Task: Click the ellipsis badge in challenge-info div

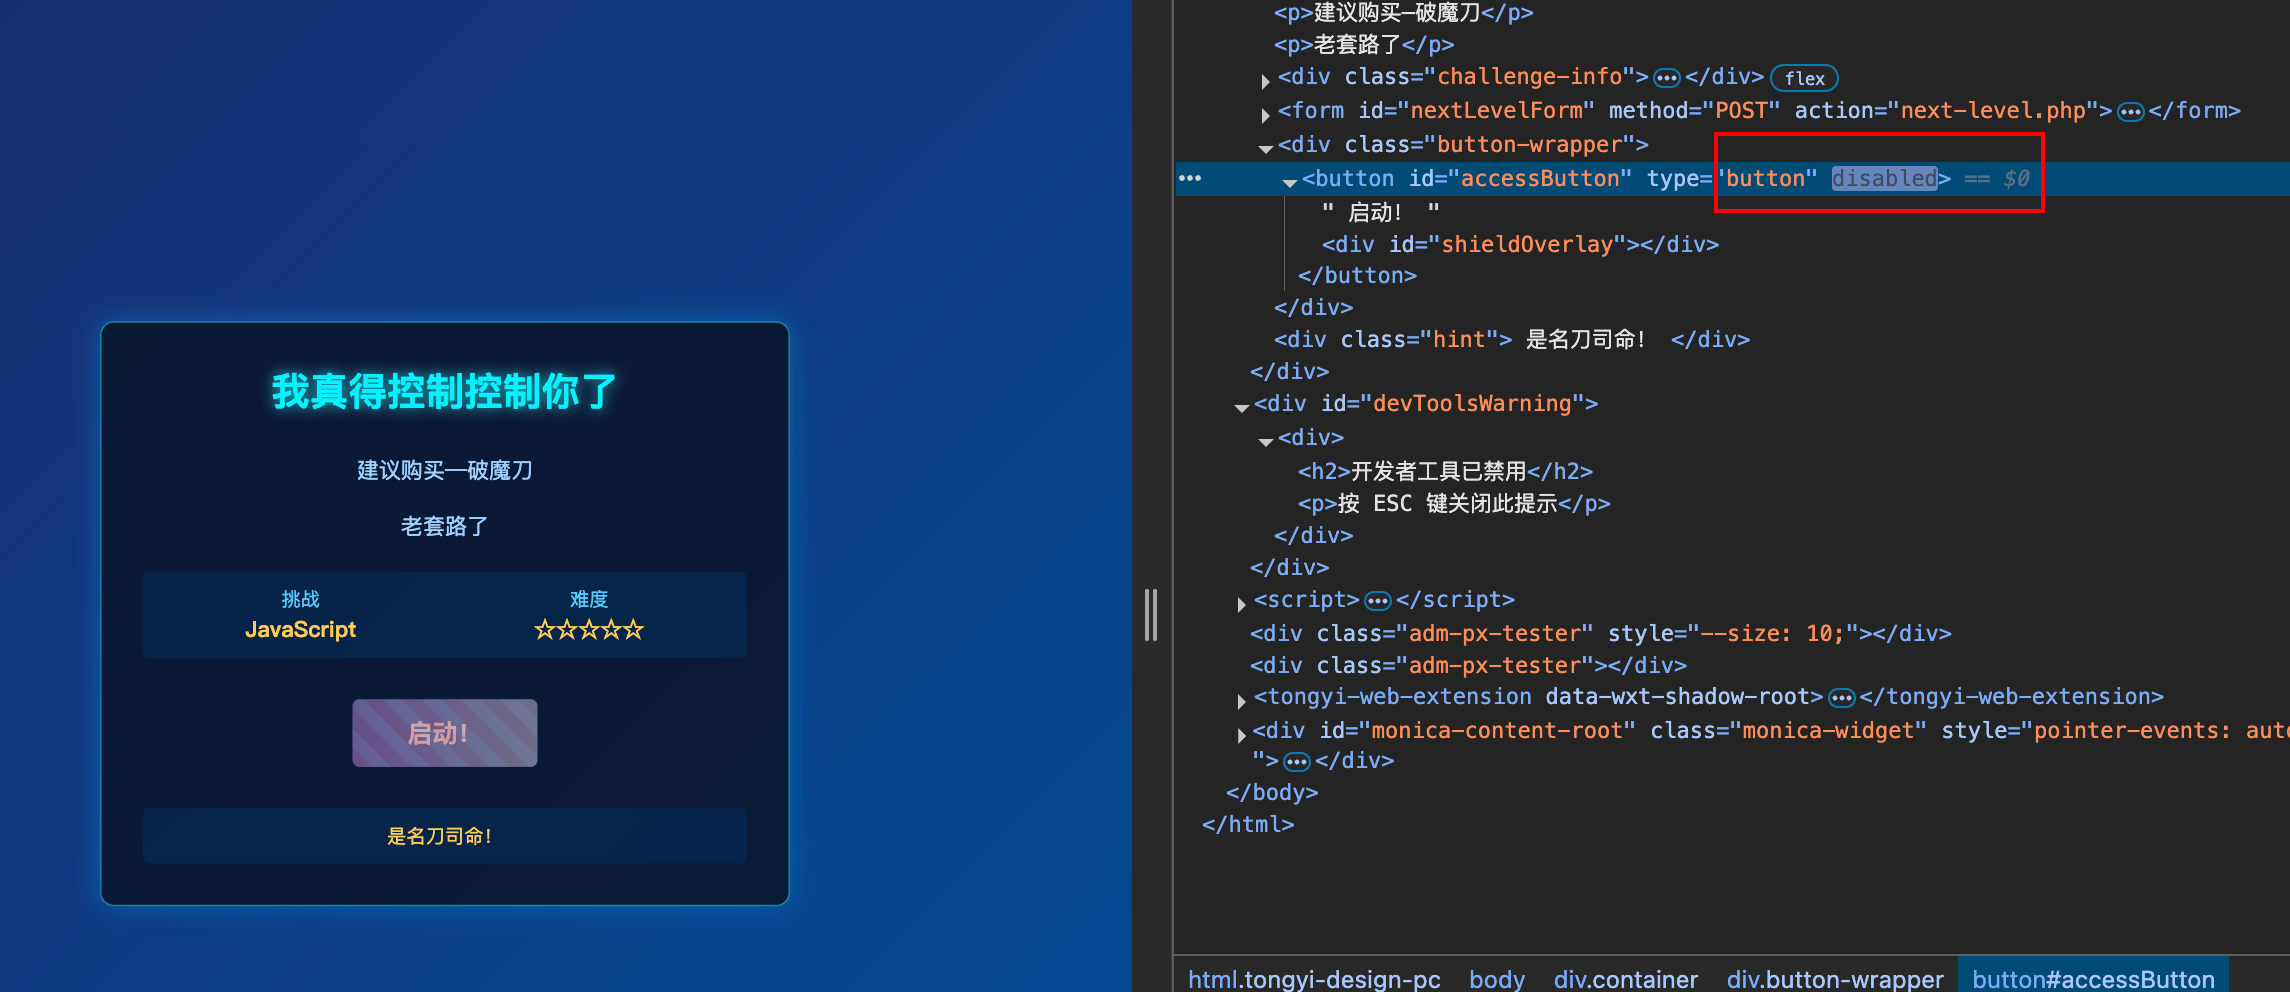Action: click(x=1666, y=78)
